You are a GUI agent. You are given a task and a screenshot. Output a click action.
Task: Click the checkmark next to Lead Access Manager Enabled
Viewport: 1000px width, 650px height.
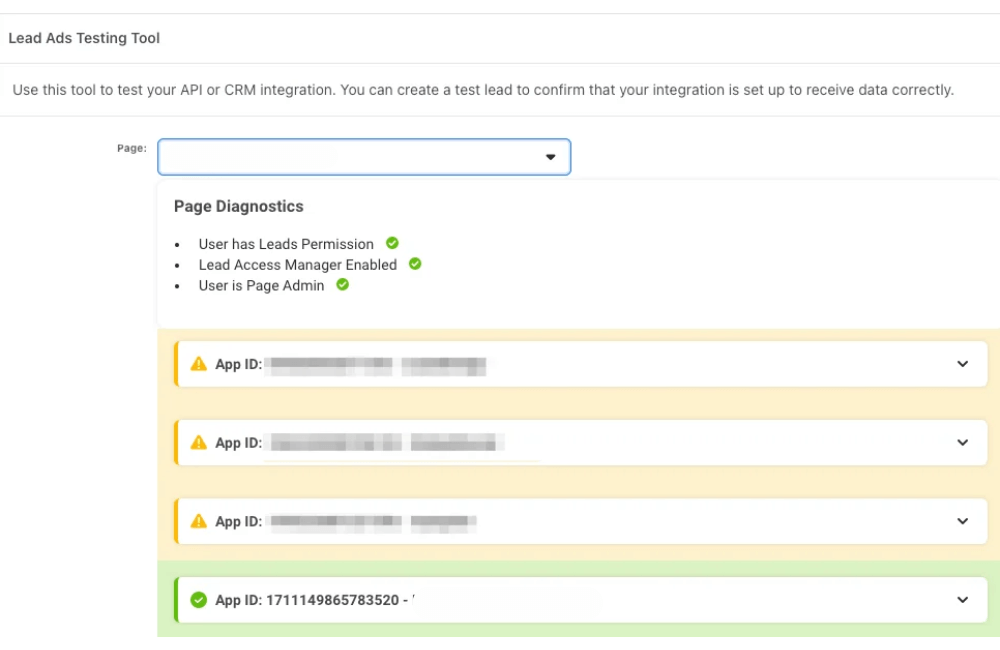(x=414, y=264)
